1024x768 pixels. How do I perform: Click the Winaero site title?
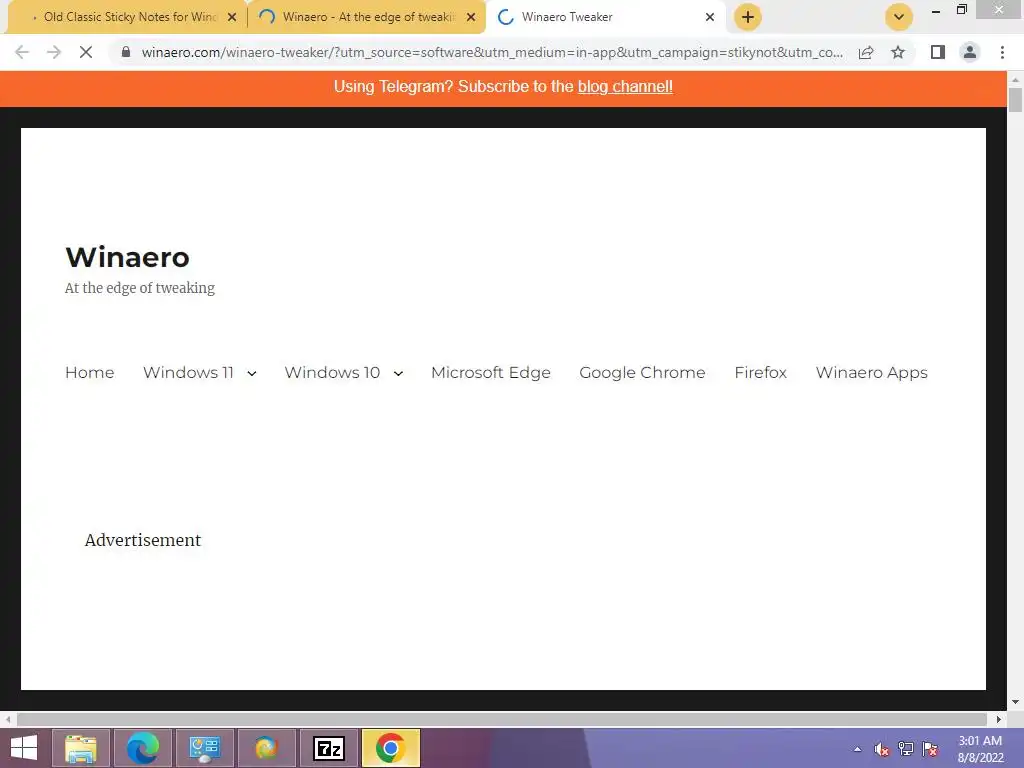(x=127, y=257)
